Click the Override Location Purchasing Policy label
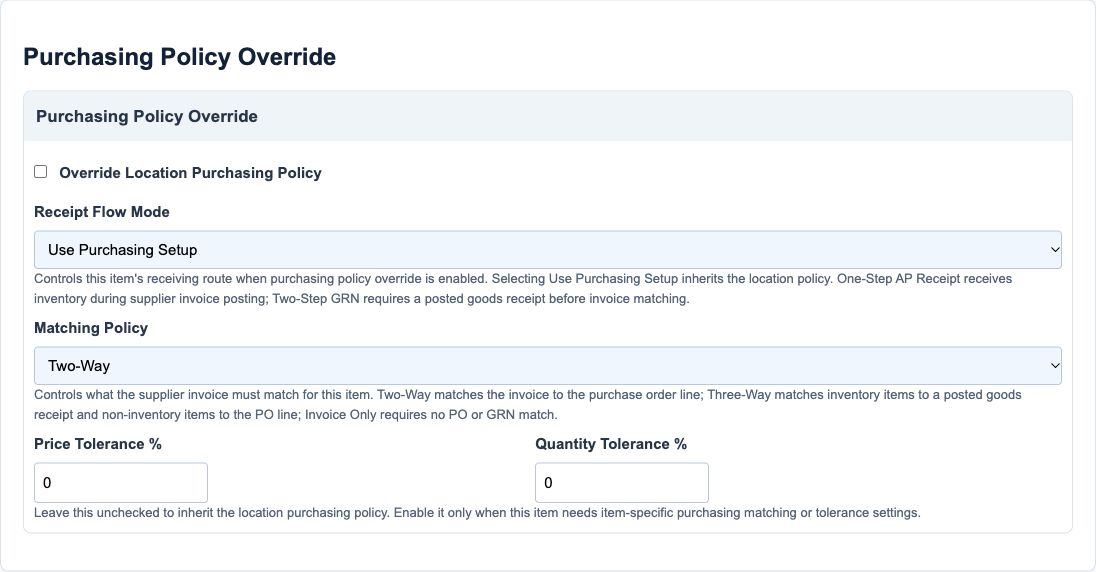The image size is (1096, 572). (x=190, y=173)
